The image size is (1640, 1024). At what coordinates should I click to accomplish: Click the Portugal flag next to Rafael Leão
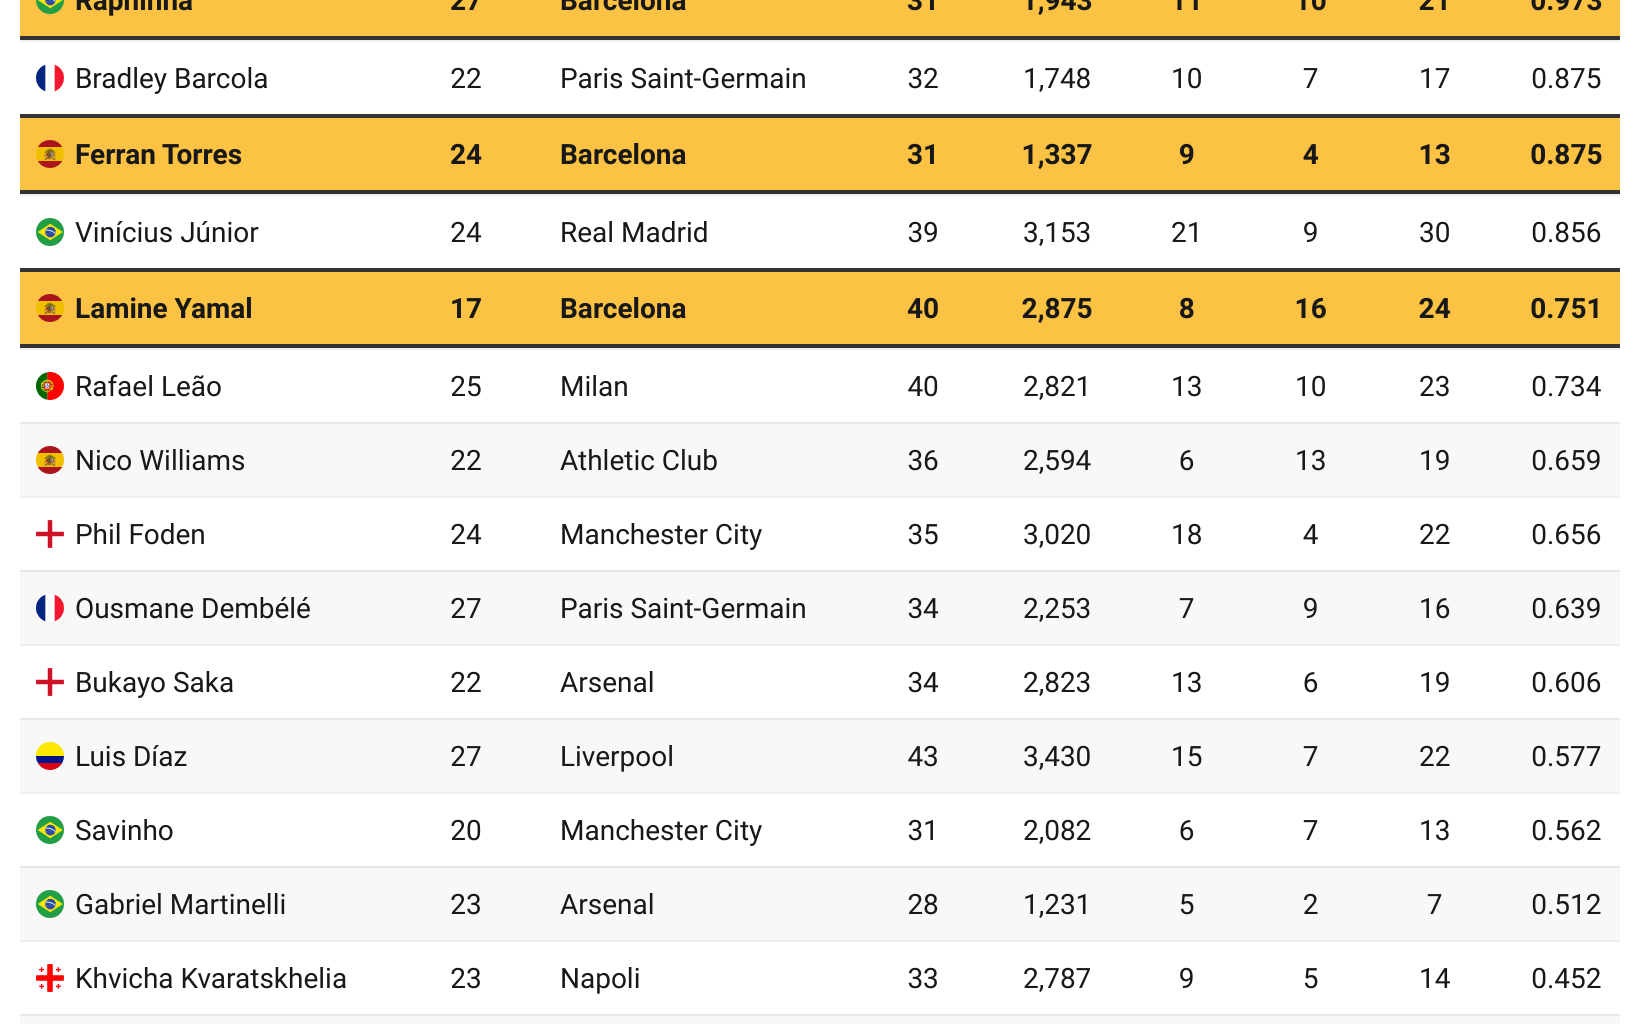tap(50, 386)
